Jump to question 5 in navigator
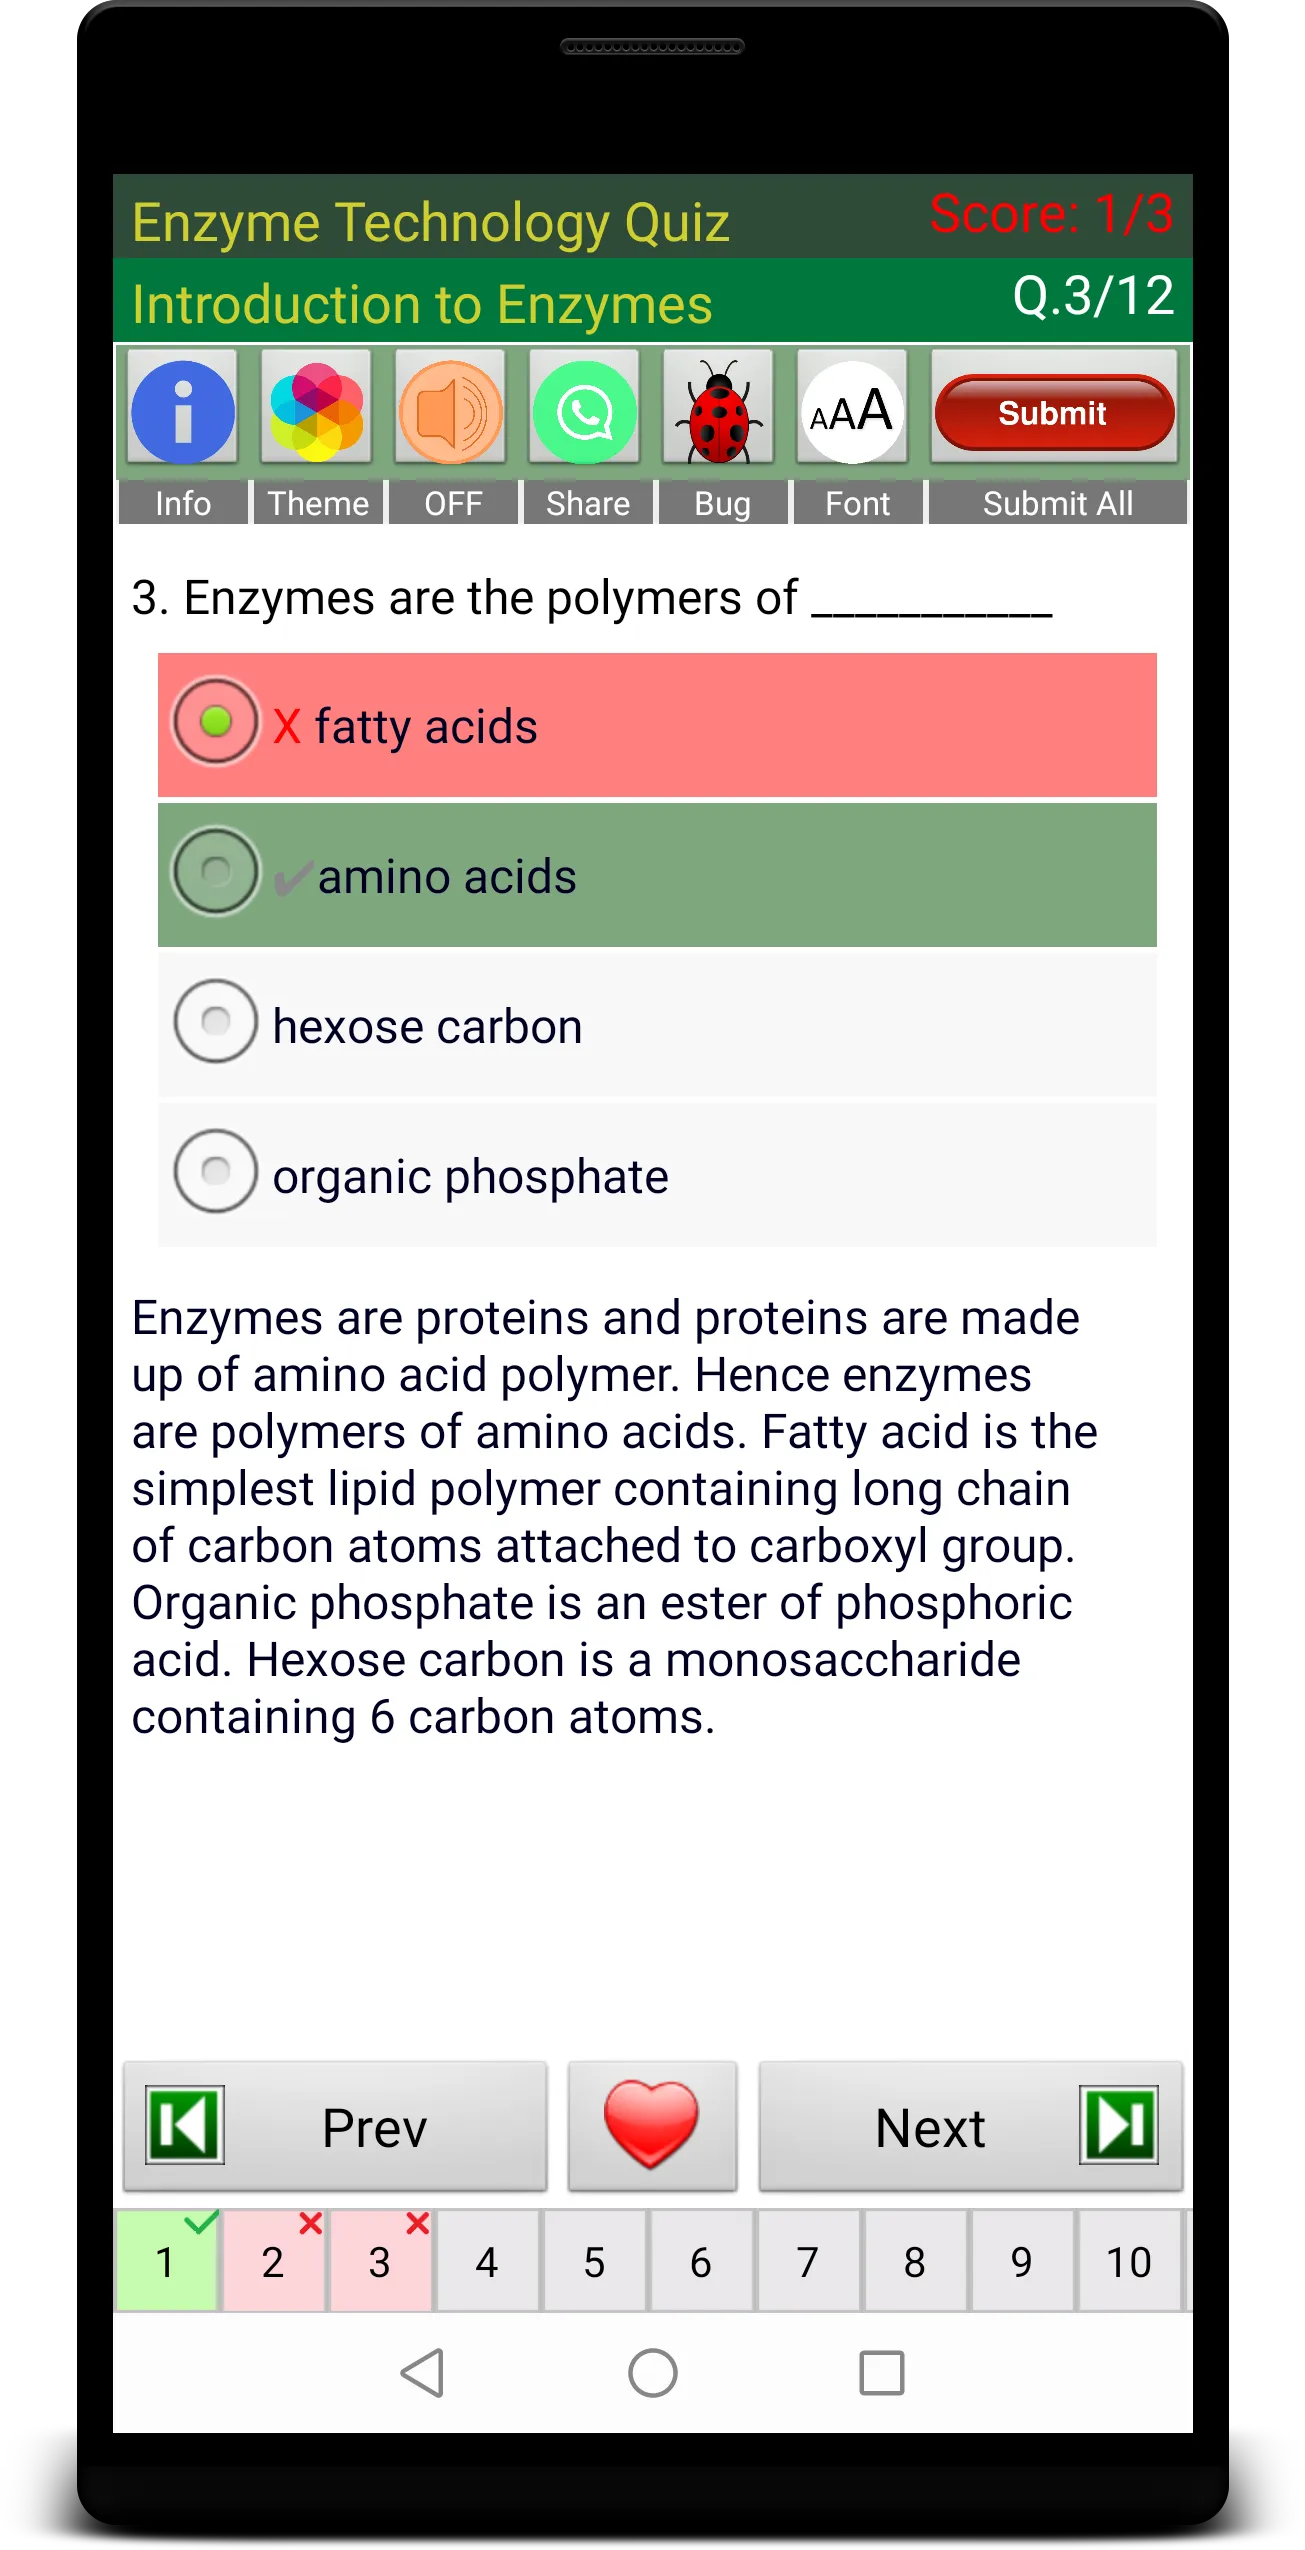The image size is (1305, 2550). click(595, 2261)
